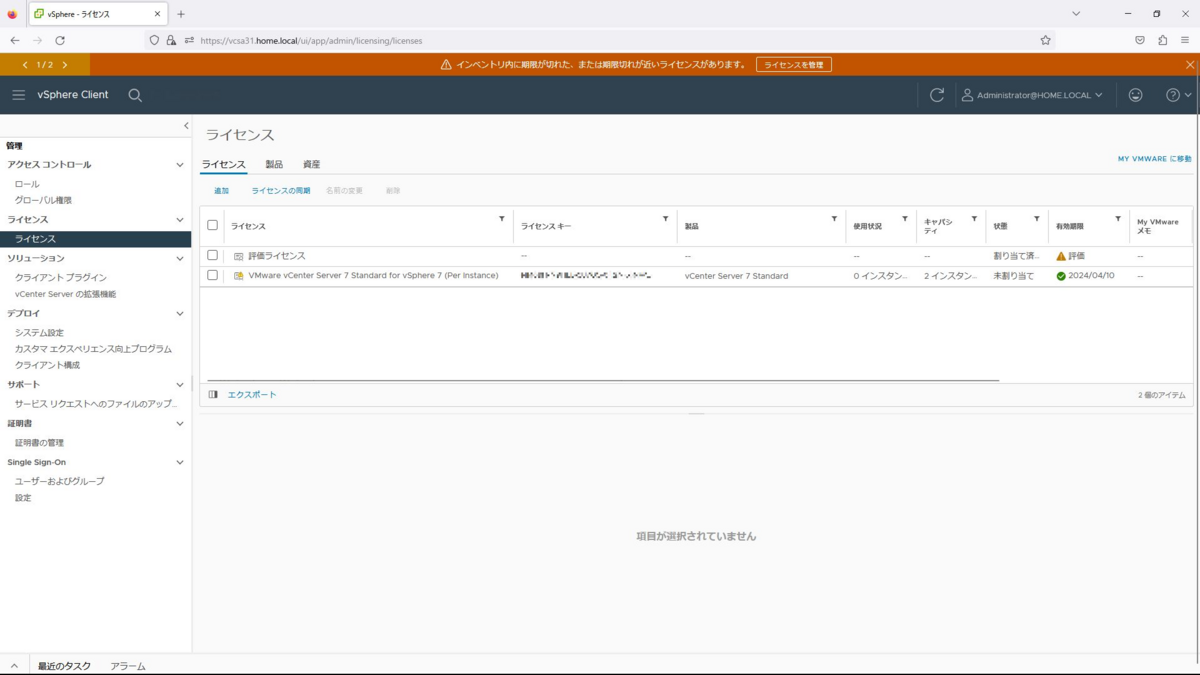1200x675 pixels.
Task: Collapse the ソリューション section
Action: coord(180,259)
